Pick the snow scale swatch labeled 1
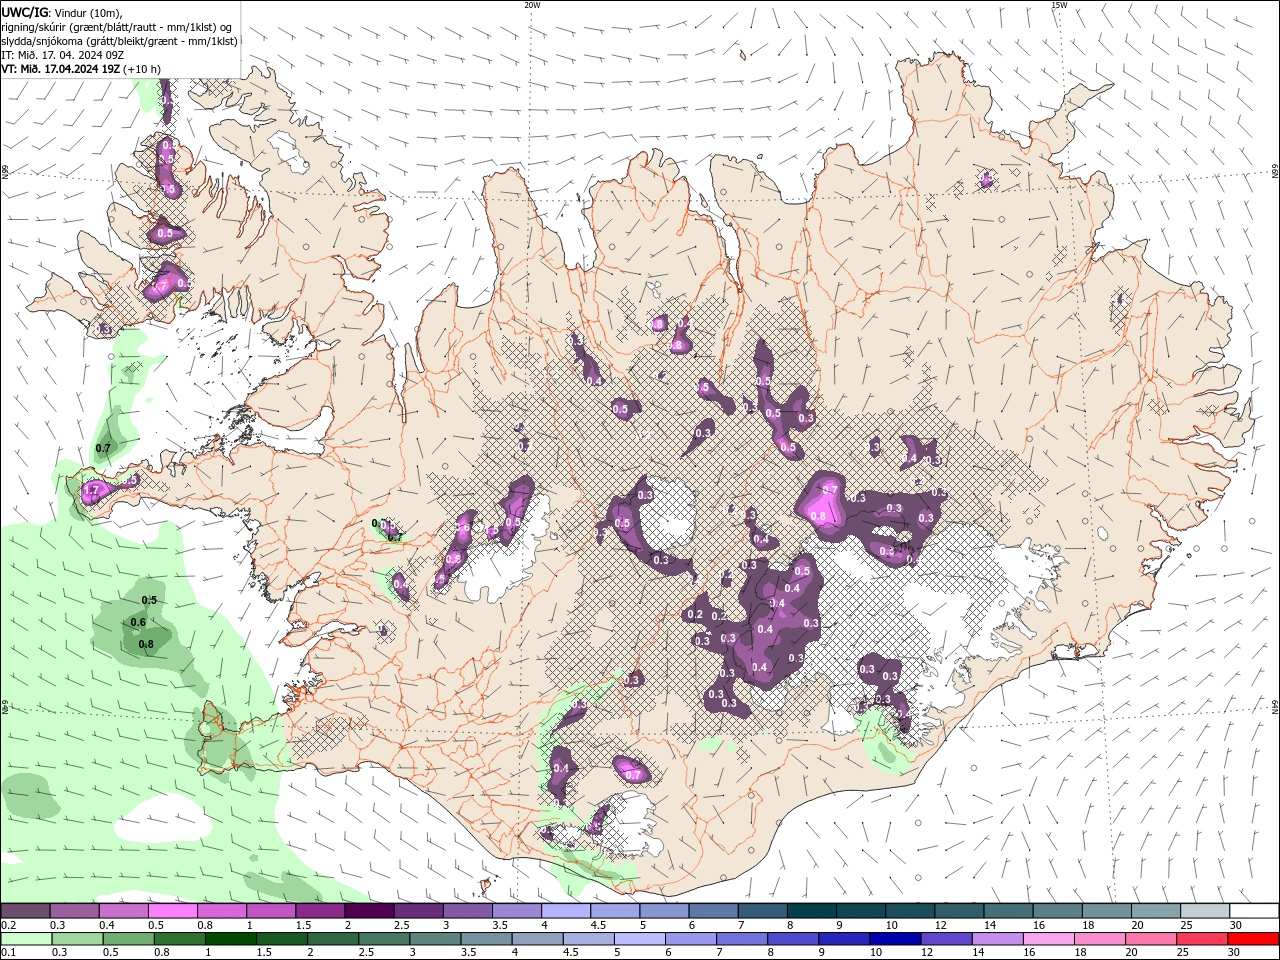This screenshot has width=1280, height=960. click(x=271, y=911)
